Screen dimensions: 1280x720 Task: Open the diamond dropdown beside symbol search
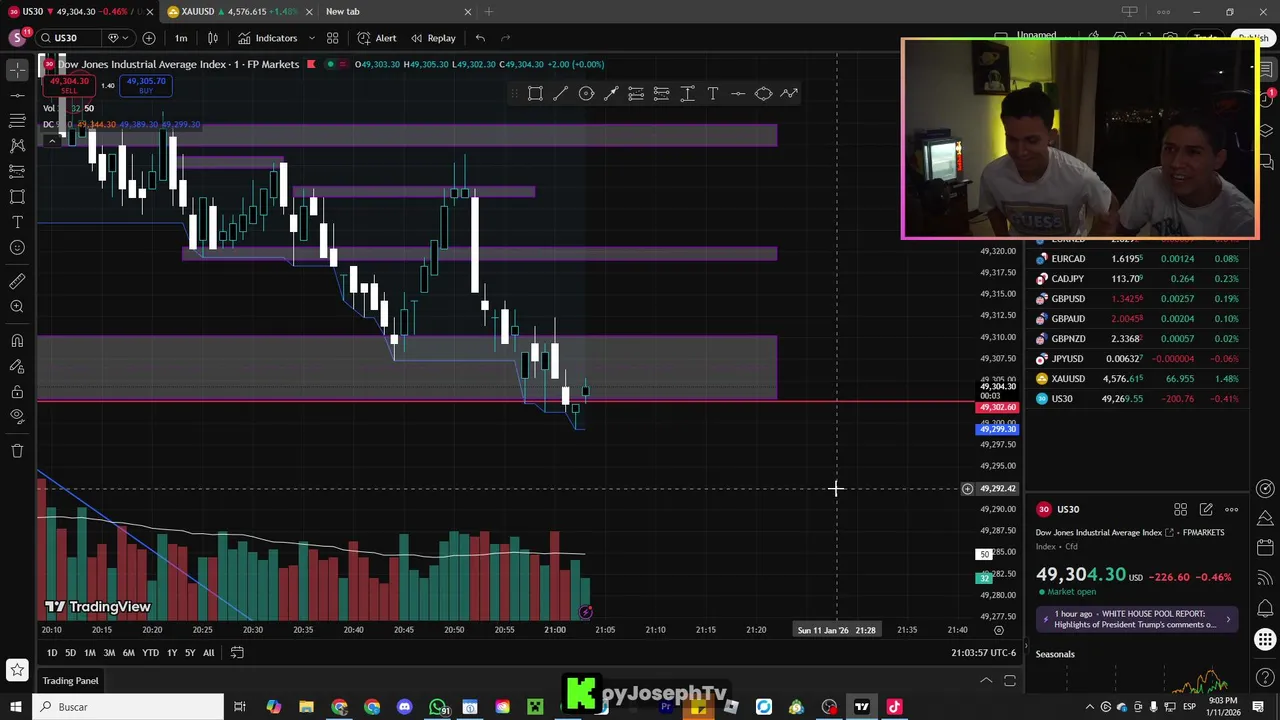(117, 38)
